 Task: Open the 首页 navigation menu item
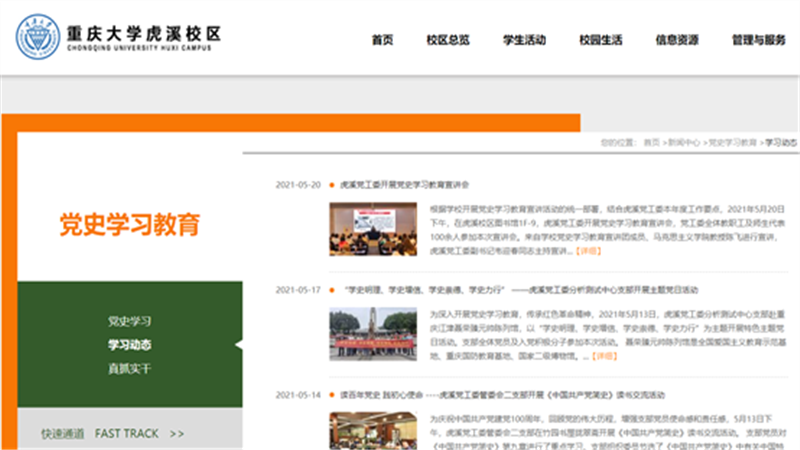tap(382, 40)
